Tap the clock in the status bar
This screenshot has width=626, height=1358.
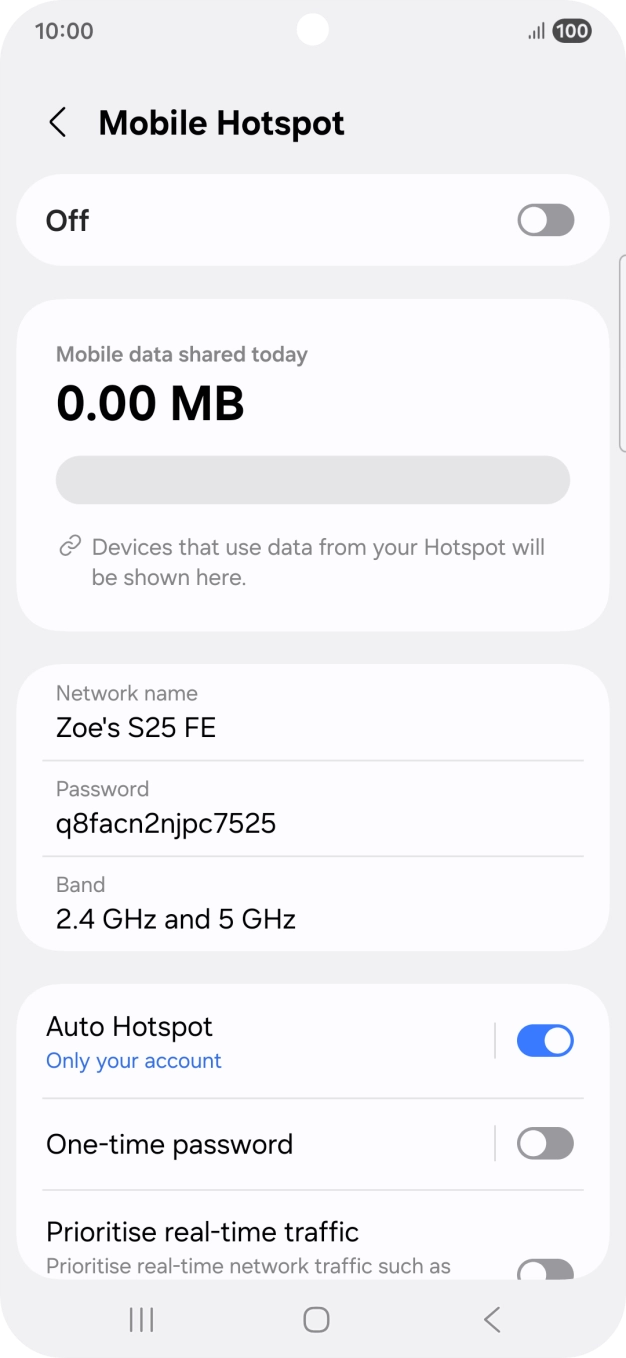tap(64, 31)
